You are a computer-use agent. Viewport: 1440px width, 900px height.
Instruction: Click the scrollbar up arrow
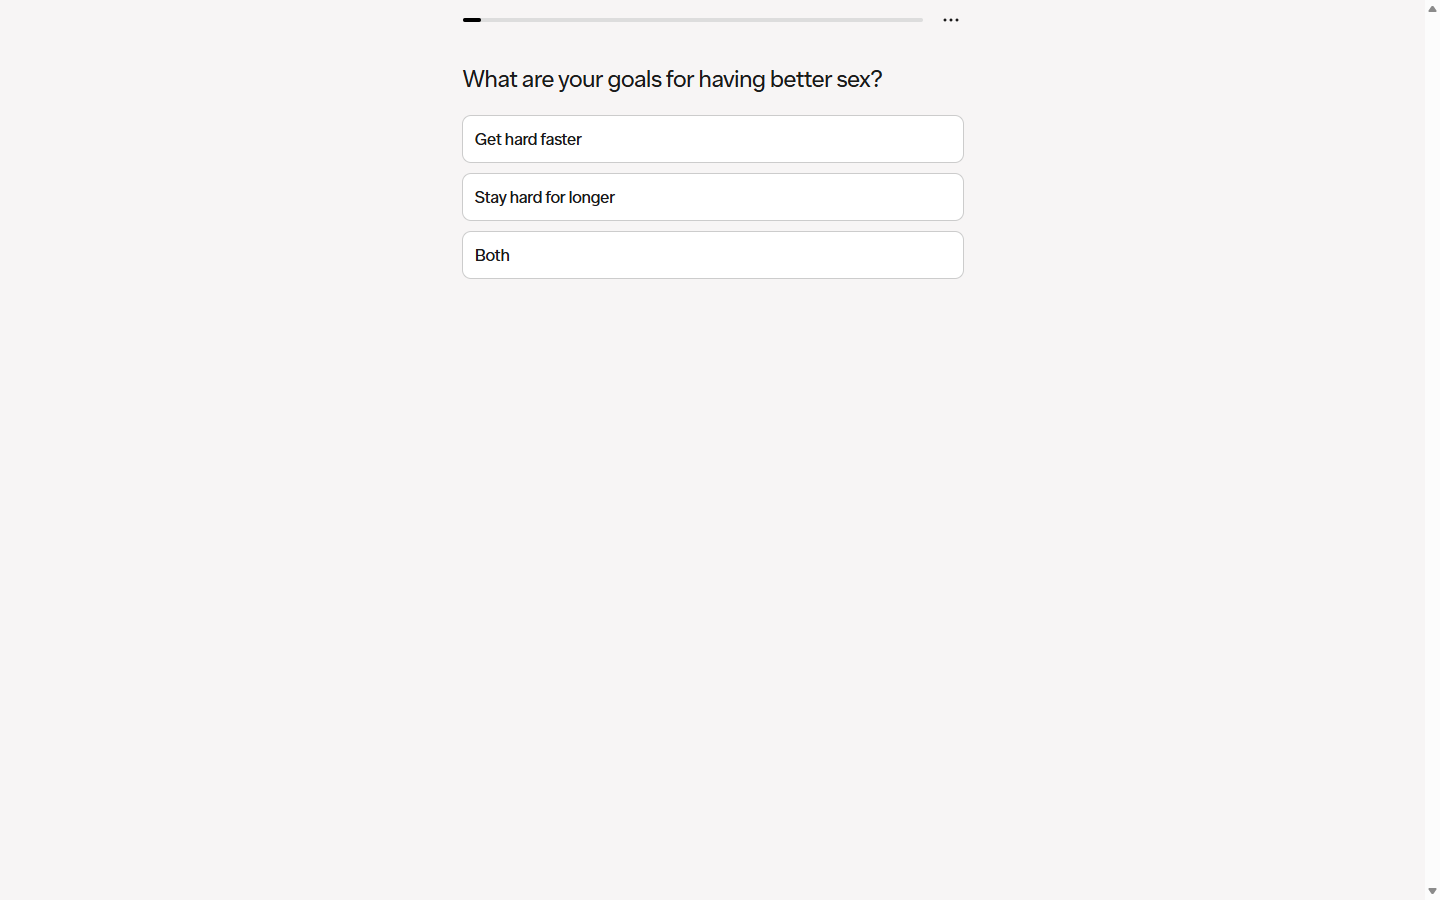point(1431,8)
